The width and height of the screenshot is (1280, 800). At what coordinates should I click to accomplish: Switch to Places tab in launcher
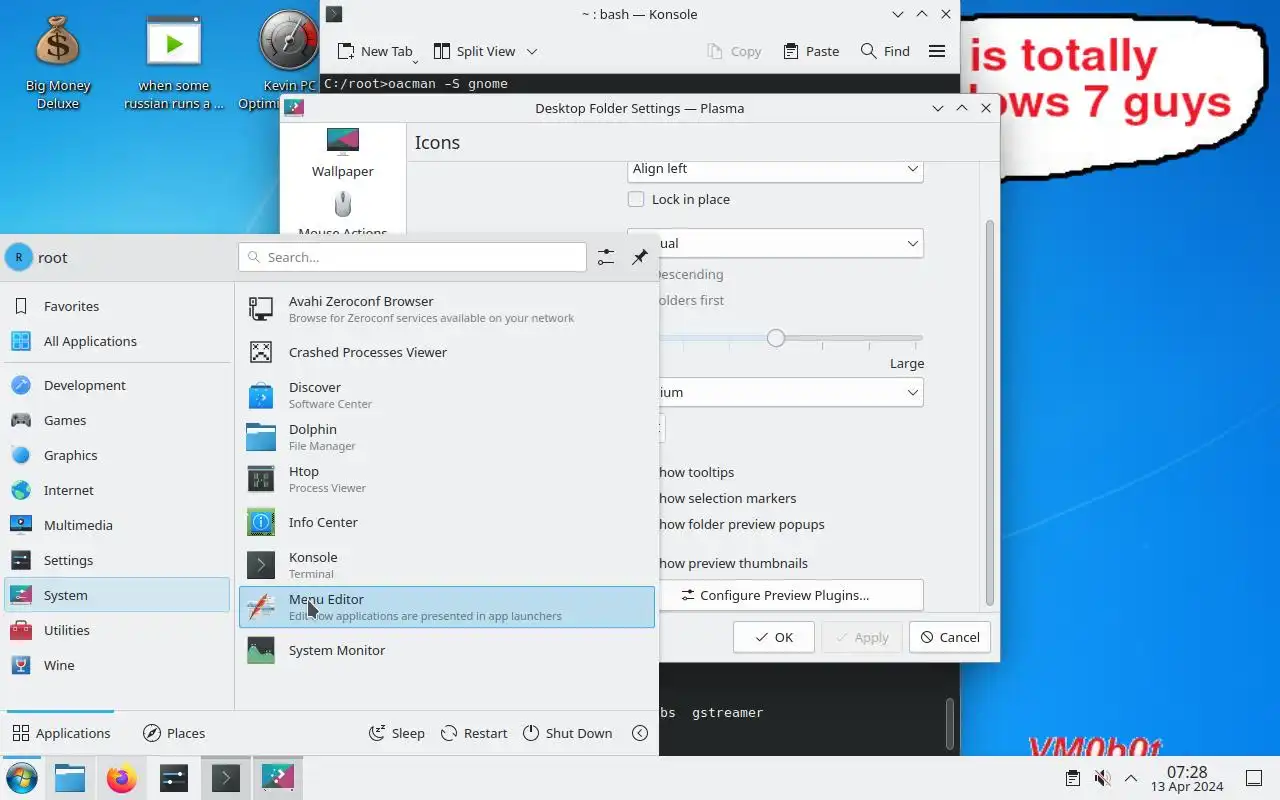174,733
